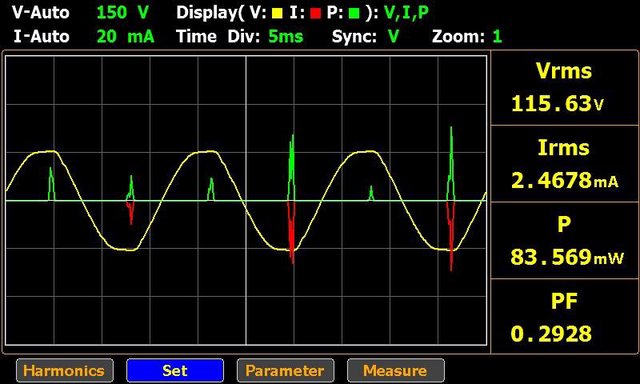
Task: Click the red current color swatch
Action: [x=315, y=13]
